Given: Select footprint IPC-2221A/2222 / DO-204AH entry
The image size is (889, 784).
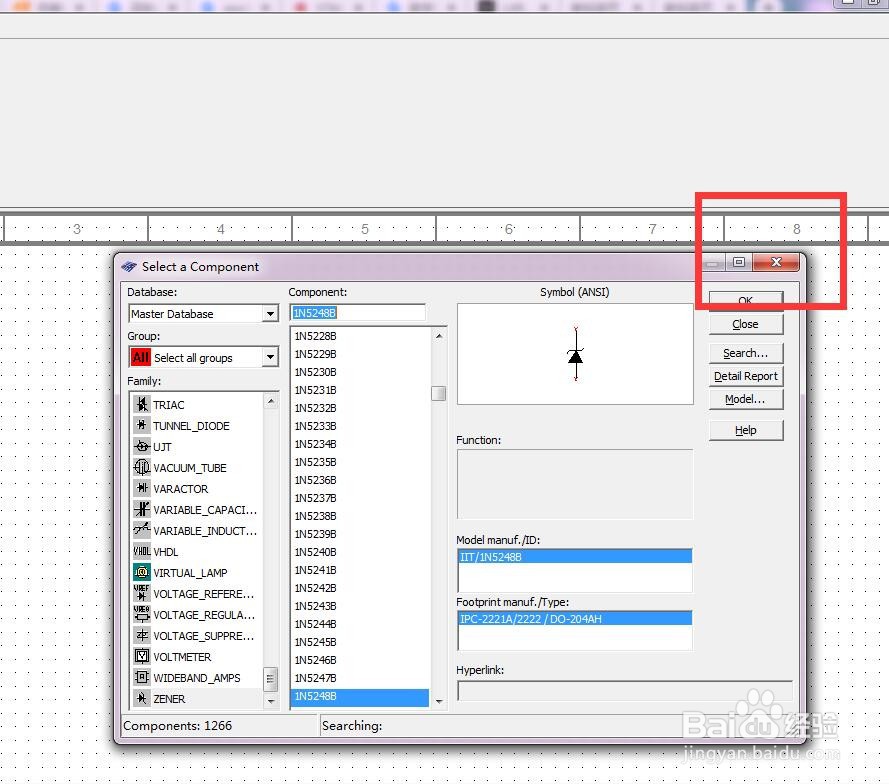Looking at the screenshot, I should (x=575, y=618).
